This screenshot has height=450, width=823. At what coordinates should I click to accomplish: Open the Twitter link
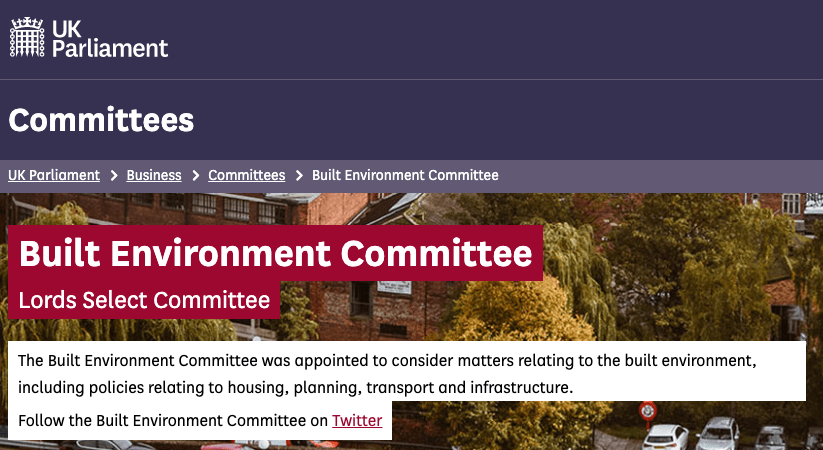[x=357, y=421]
